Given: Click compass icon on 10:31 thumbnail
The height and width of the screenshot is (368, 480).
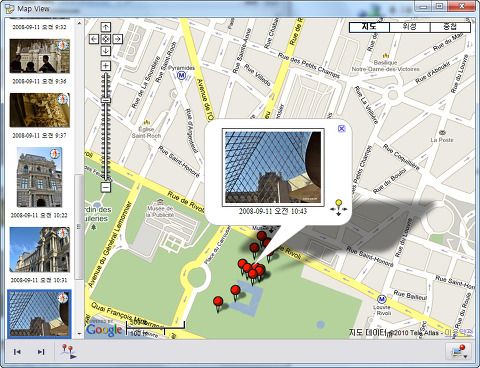Looking at the screenshot, I should [62, 233].
